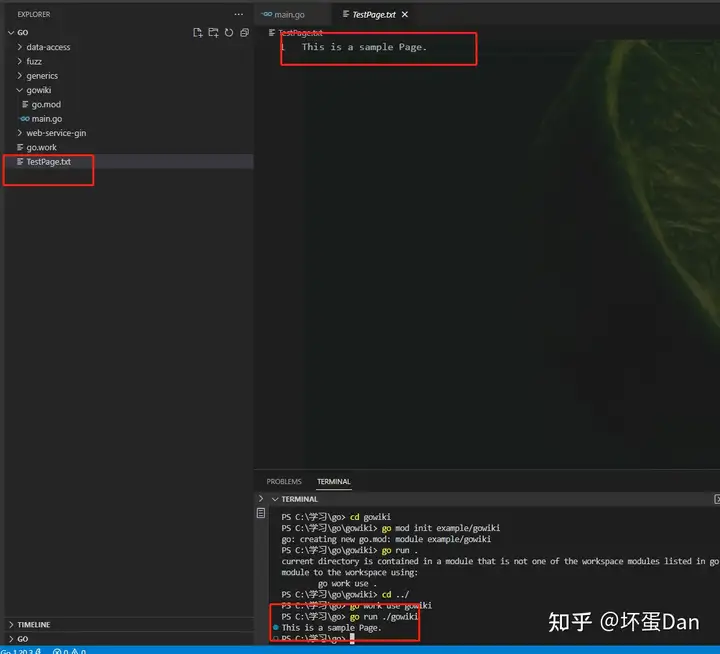Click the text file icon on TestPage.txt tab

pos(346,15)
